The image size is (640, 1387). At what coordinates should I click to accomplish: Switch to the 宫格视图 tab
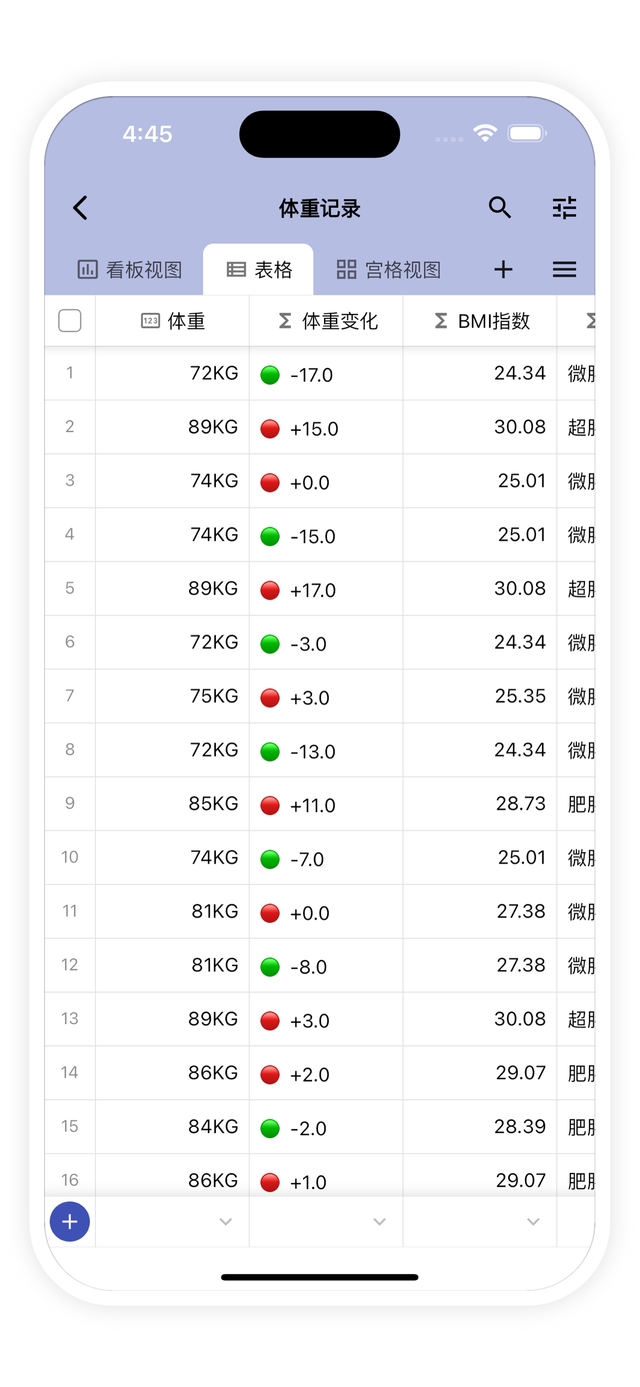pos(389,270)
